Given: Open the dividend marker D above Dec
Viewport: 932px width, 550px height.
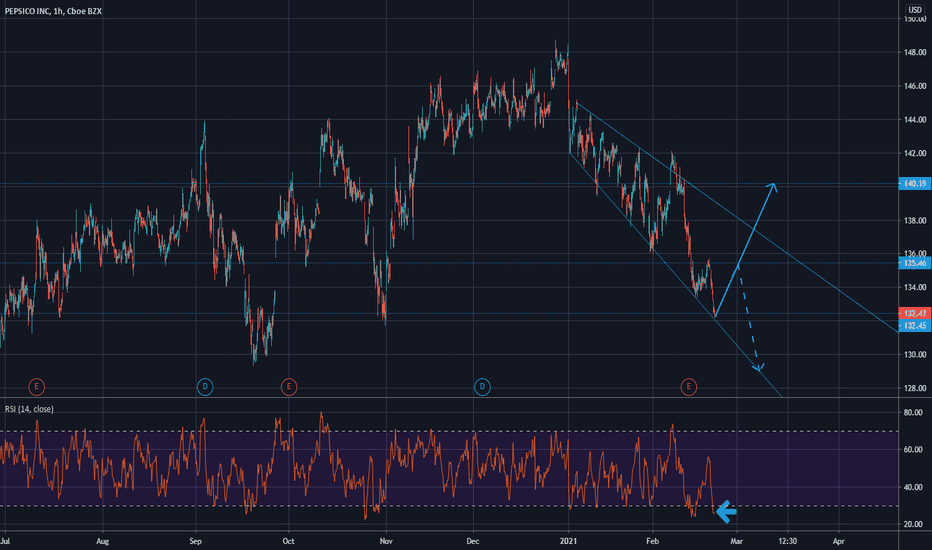Looking at the screenshot, I should pos(482,387).
